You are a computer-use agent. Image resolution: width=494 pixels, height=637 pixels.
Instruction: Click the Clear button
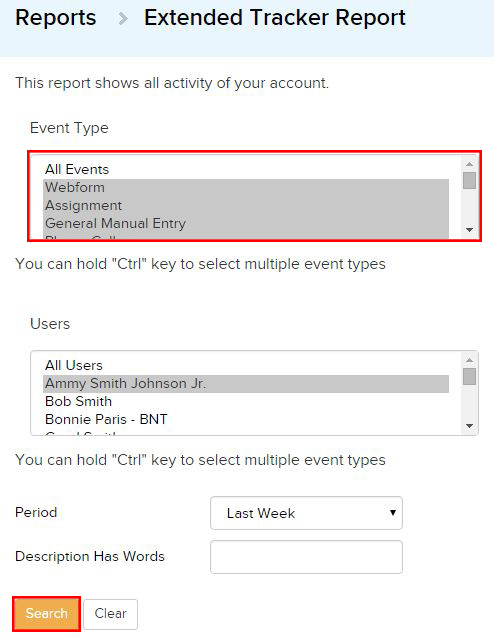click(x=110, y=613)
